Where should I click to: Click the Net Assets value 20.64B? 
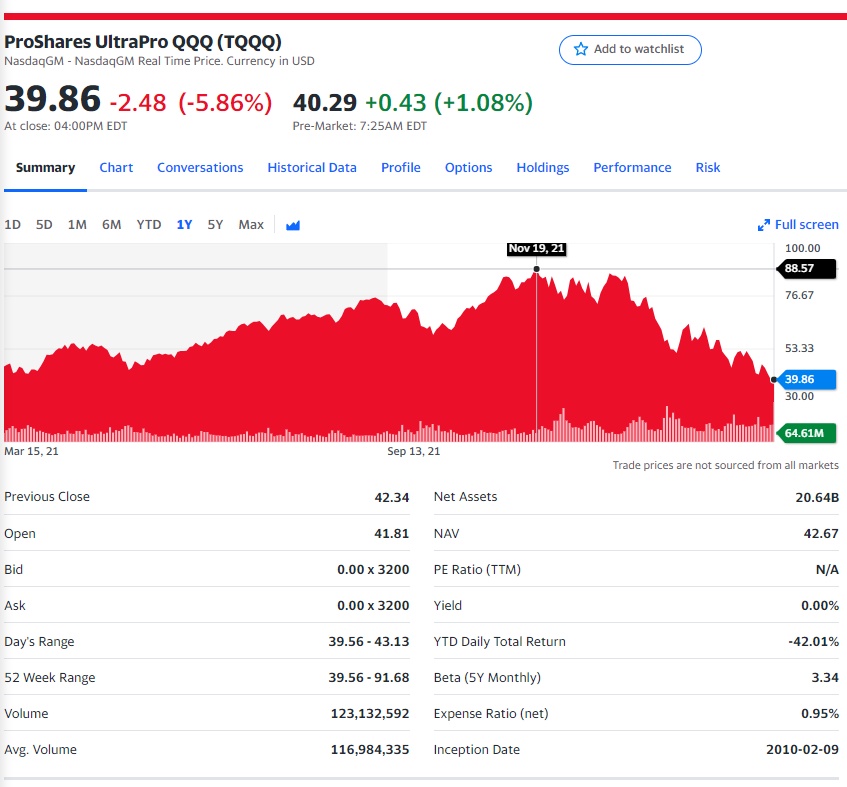[817, 497]
